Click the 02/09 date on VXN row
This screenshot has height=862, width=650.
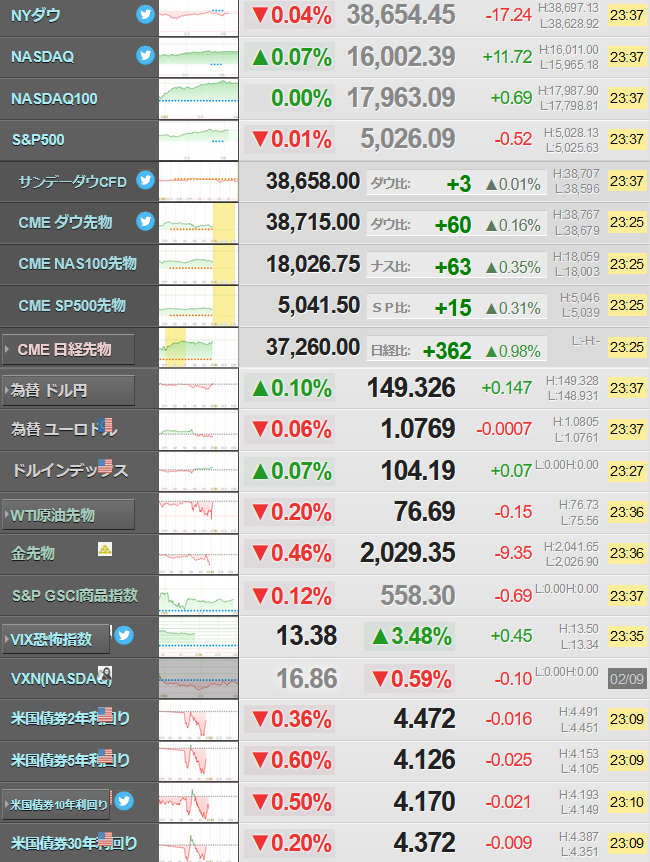[626, 679]
